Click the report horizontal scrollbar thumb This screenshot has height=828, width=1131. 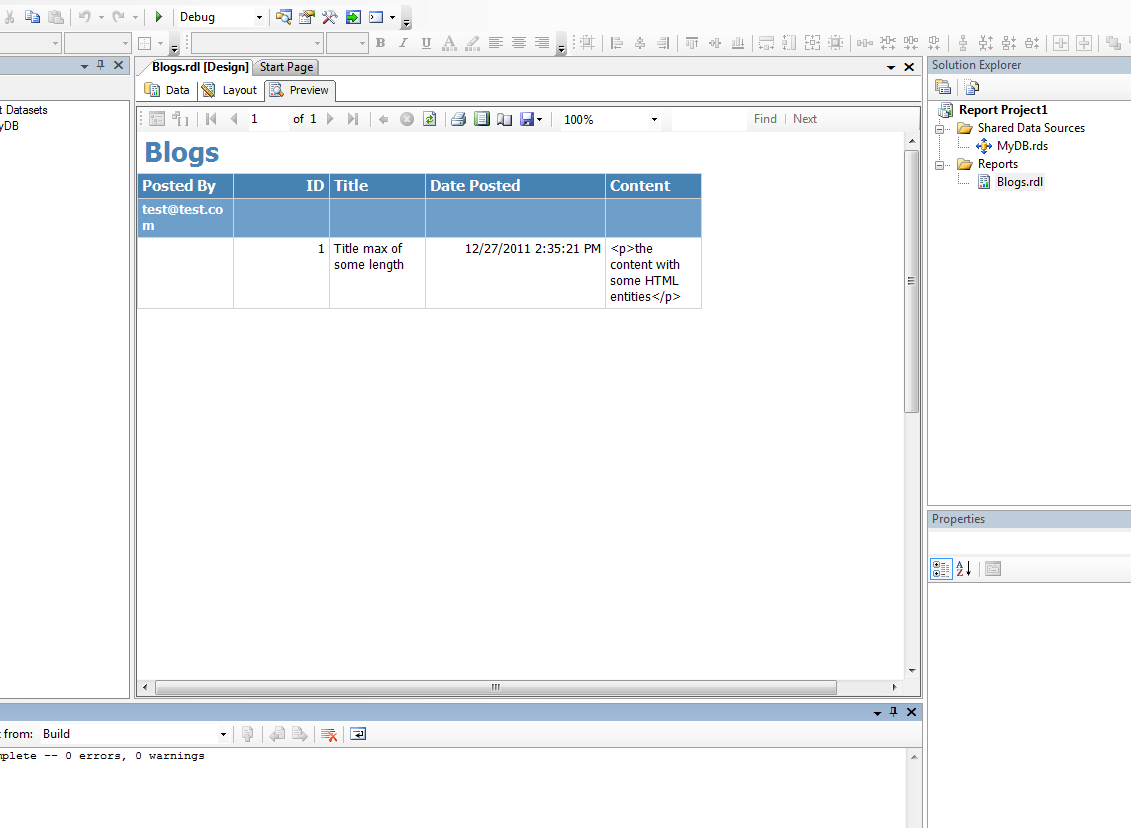point(496,687)
